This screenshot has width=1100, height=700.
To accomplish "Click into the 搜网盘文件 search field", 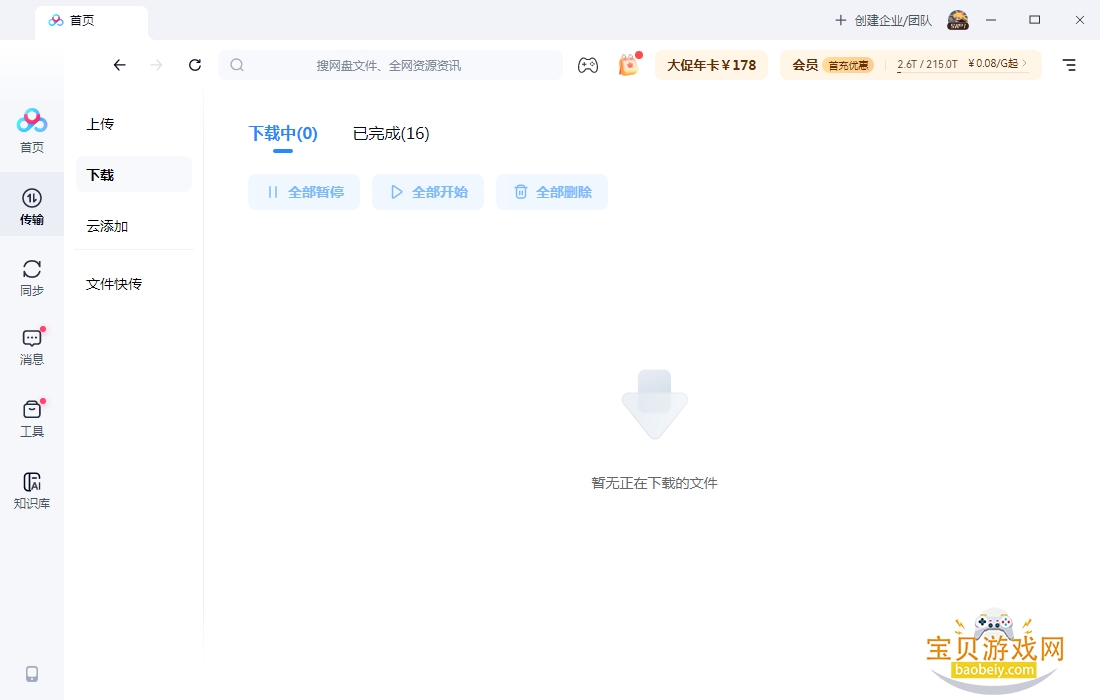I will pos(390,65).
